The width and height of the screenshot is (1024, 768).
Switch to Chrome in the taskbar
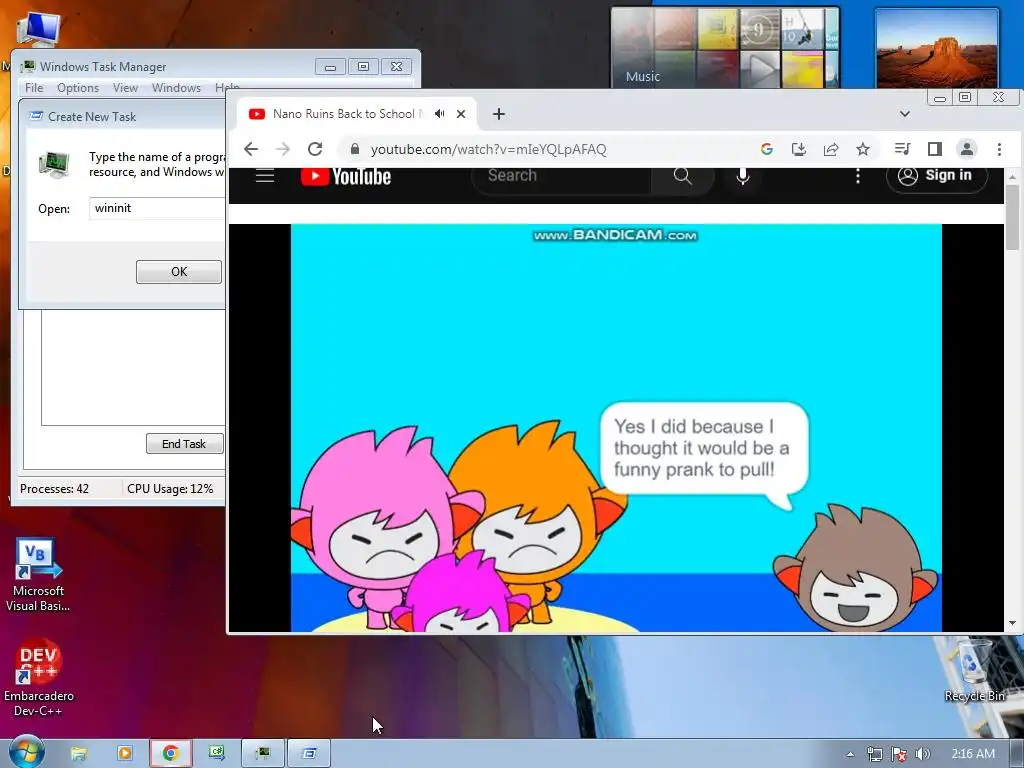click(171, 754)
